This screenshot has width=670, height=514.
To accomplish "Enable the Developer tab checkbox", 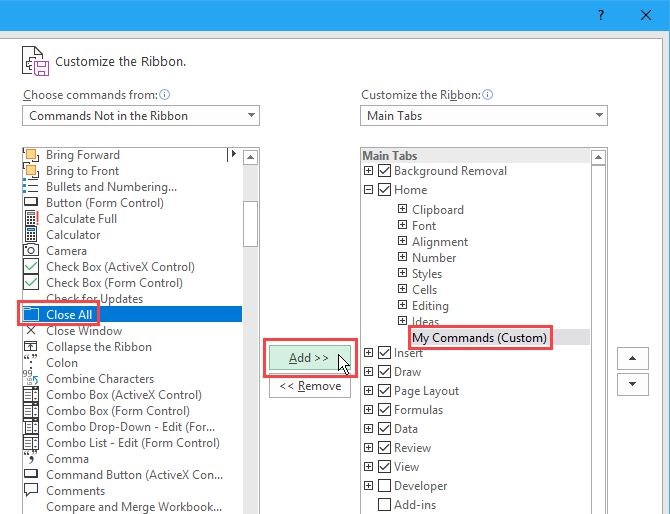I will [384, 486].
